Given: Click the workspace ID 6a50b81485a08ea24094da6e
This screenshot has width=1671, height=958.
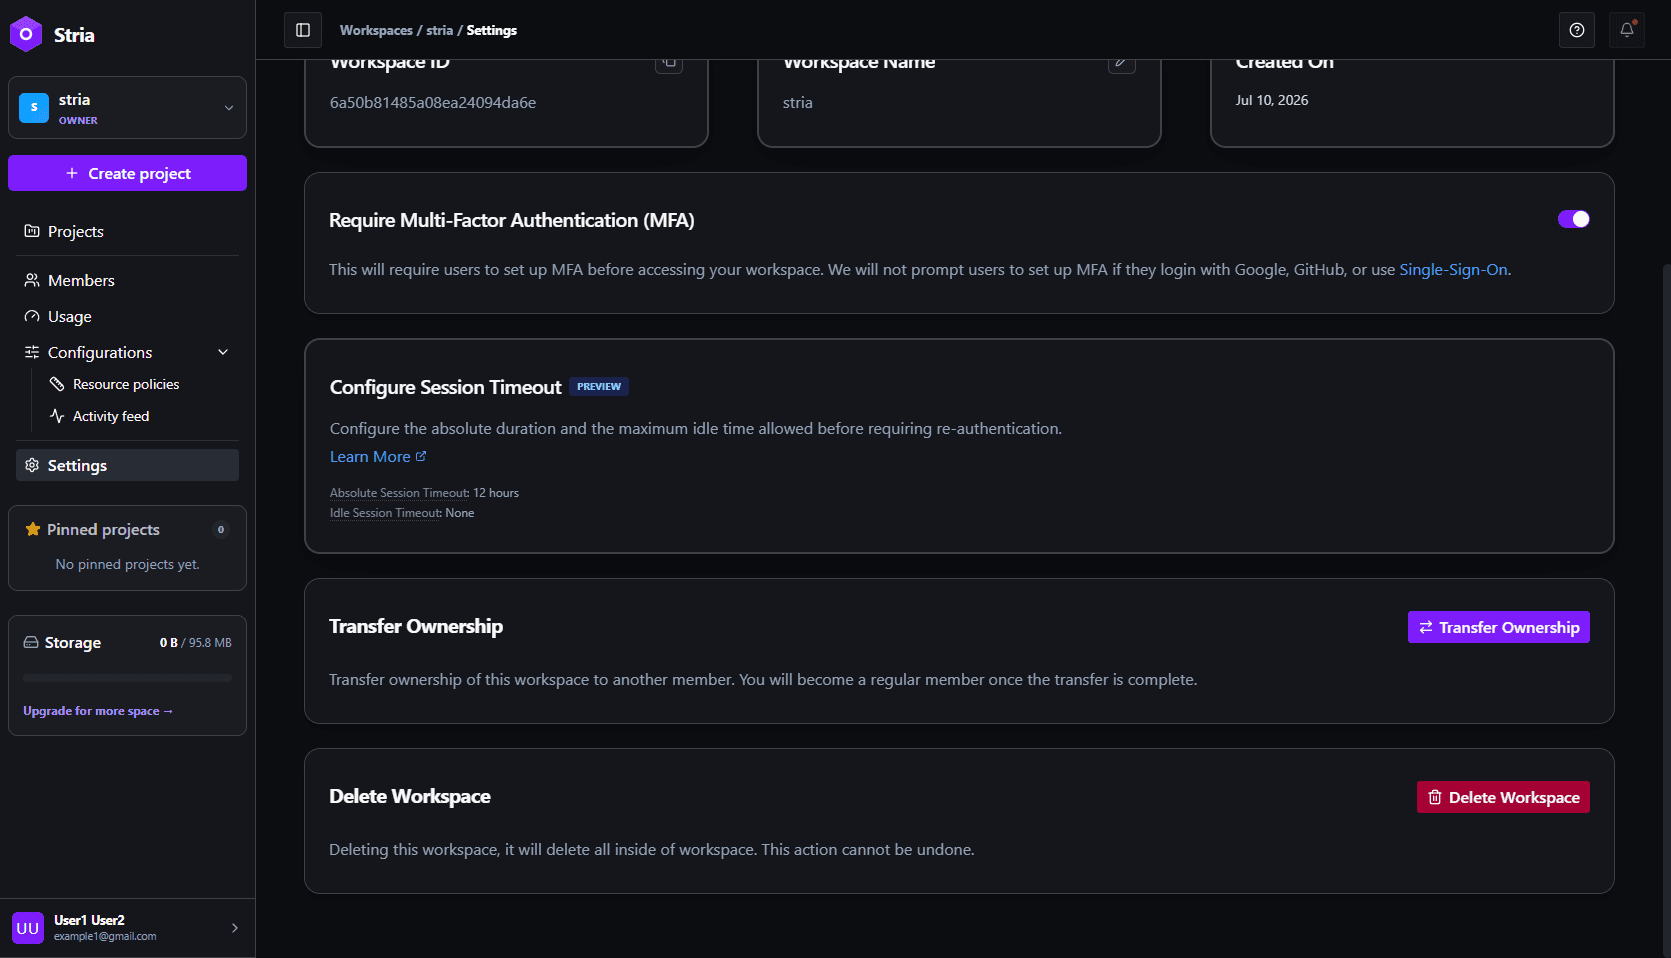Looking at the screenshot, I should (x=433, y=102).
